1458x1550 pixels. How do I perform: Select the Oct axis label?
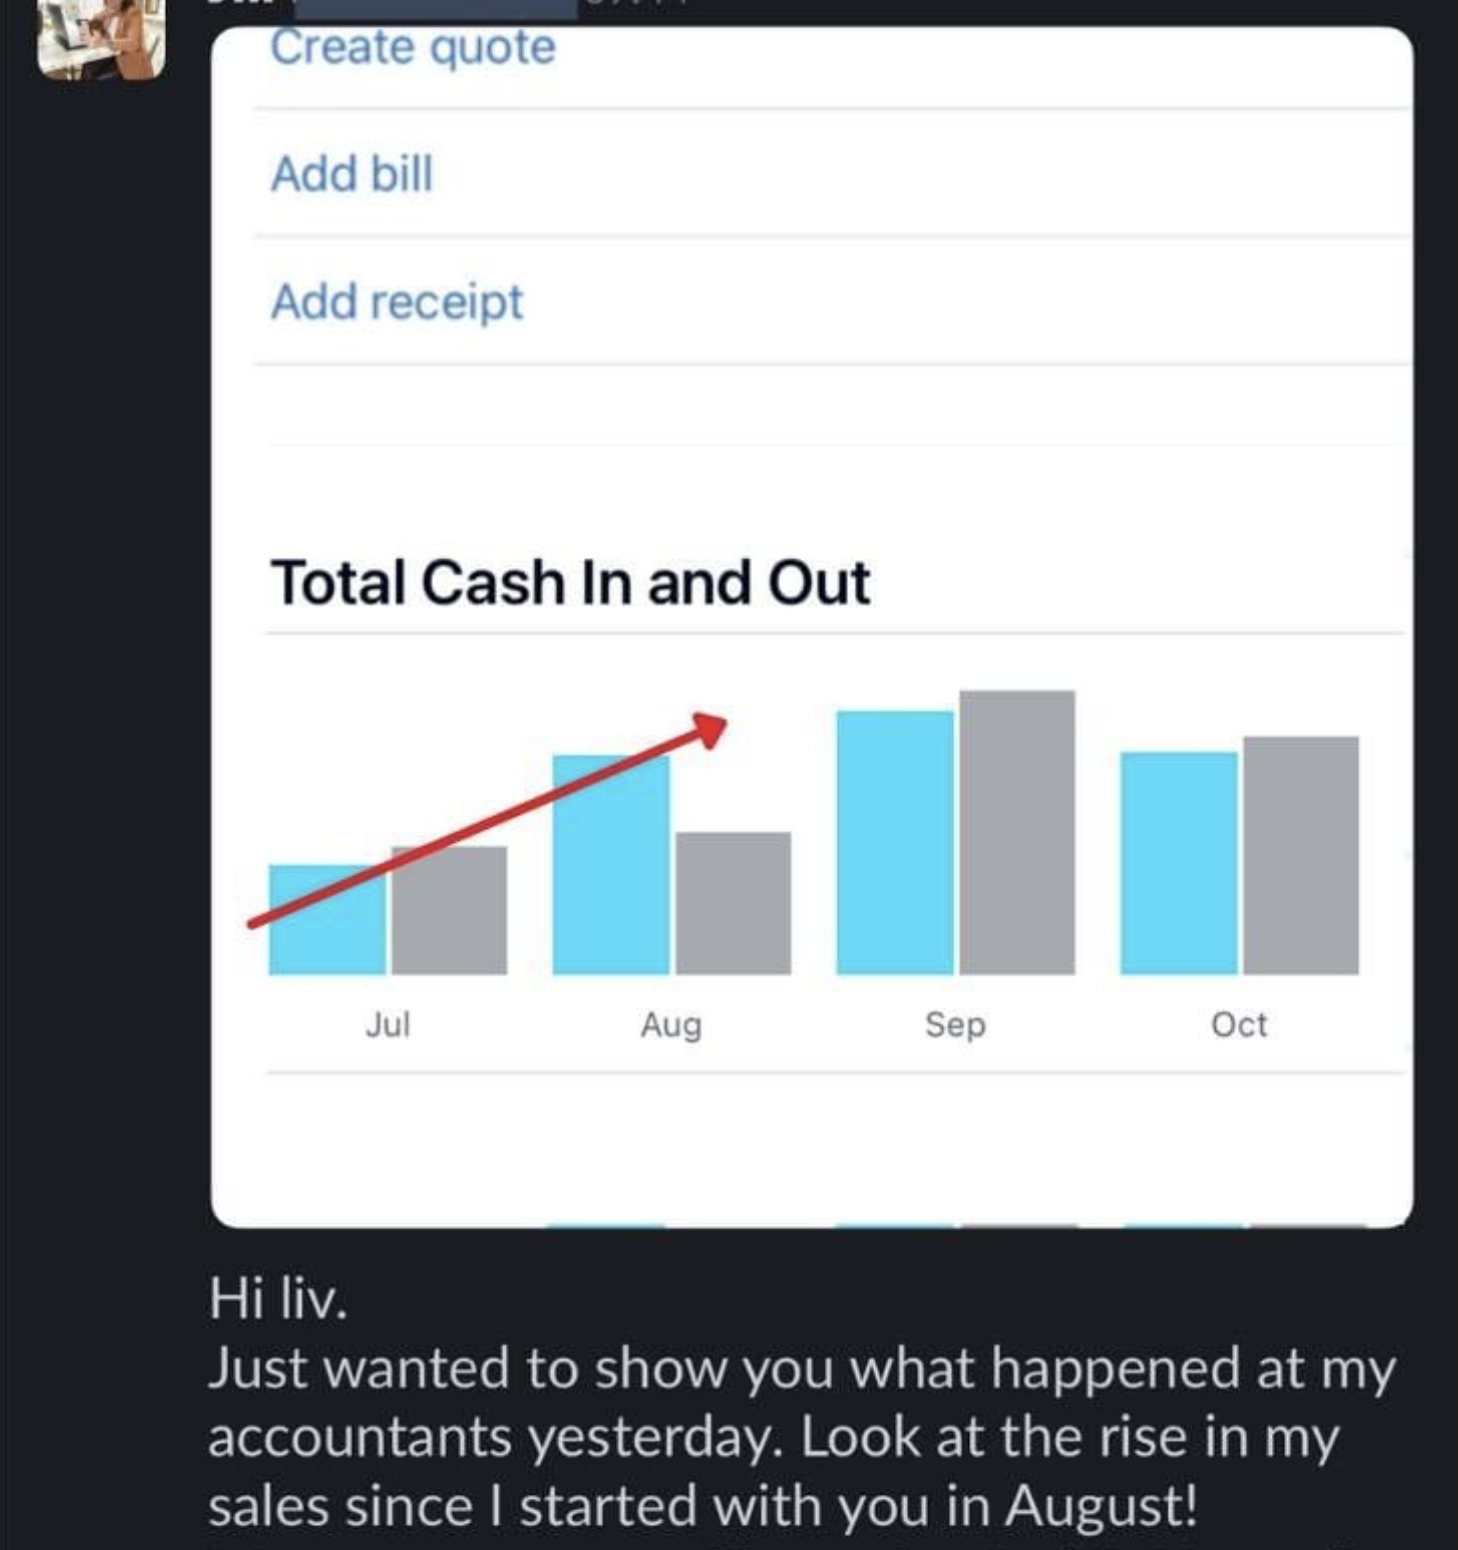pyautogui.click(x=1239, y=1024)
